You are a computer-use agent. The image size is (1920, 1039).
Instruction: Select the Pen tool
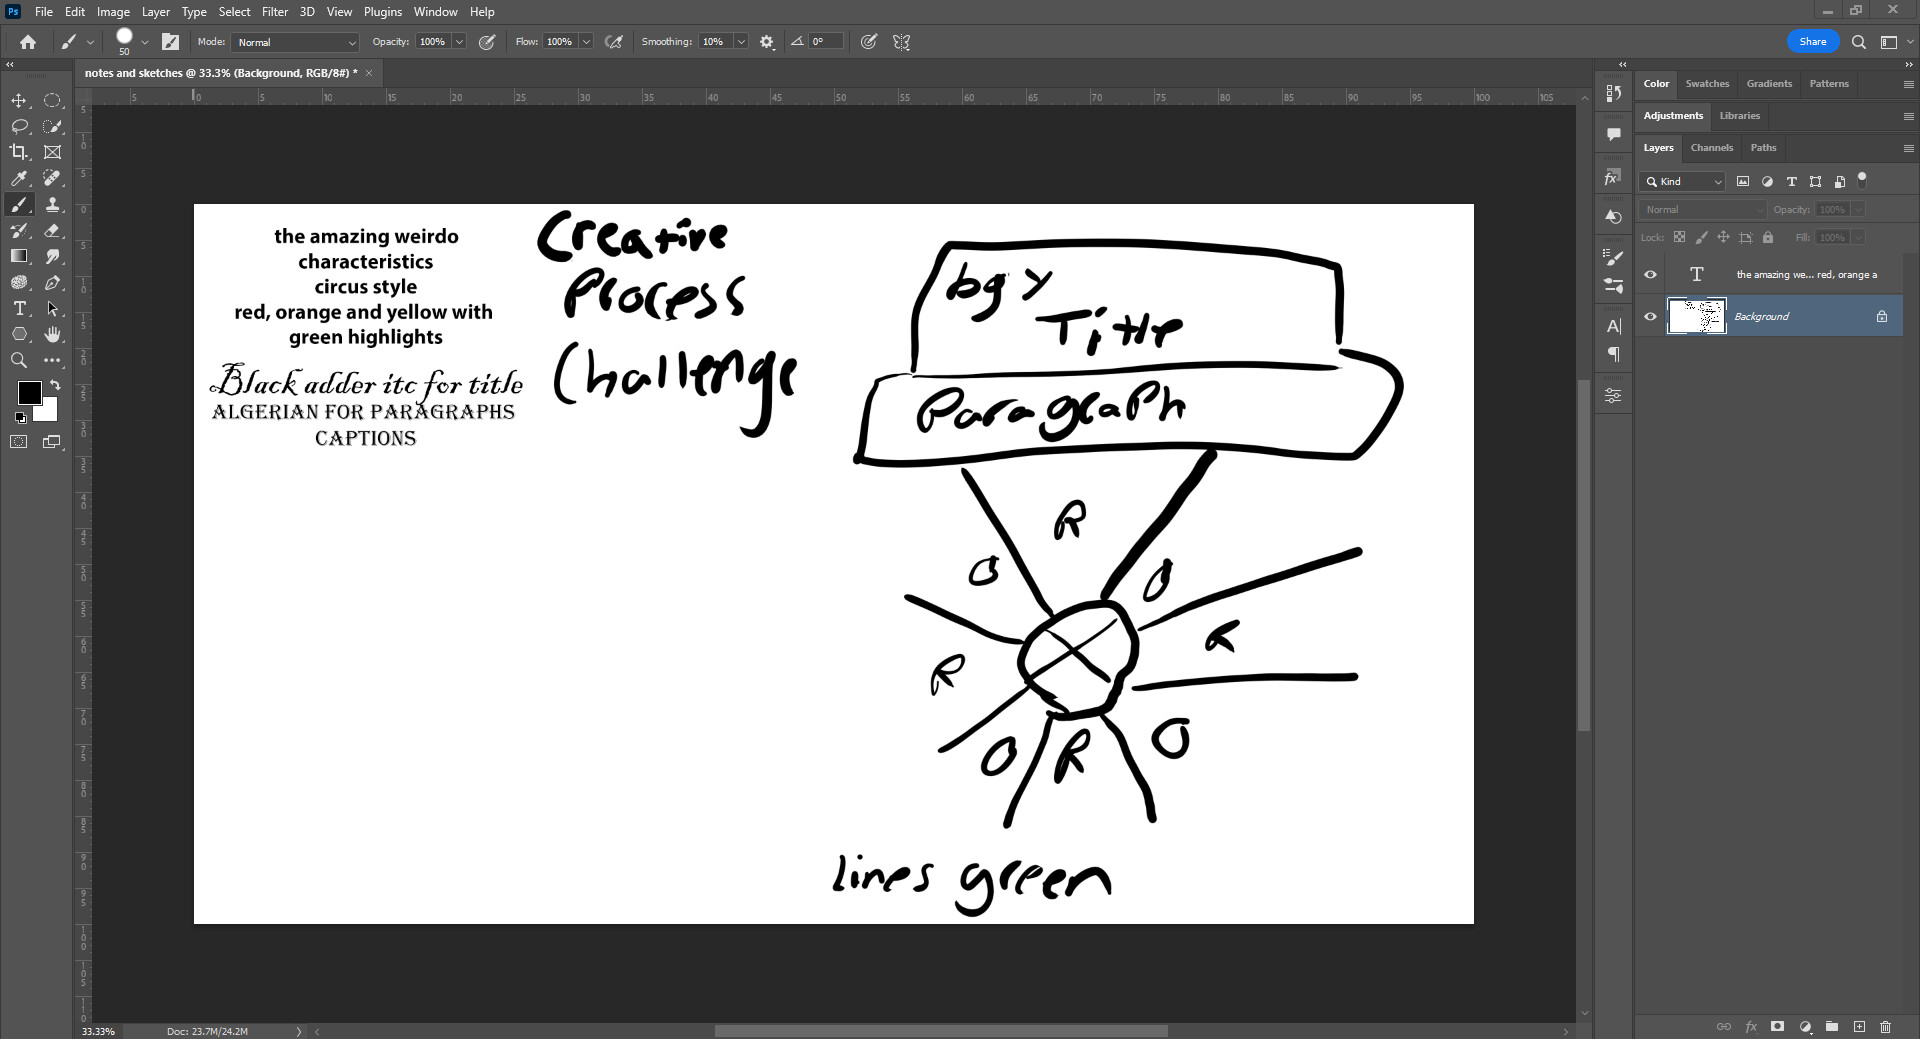click(54, 282)
